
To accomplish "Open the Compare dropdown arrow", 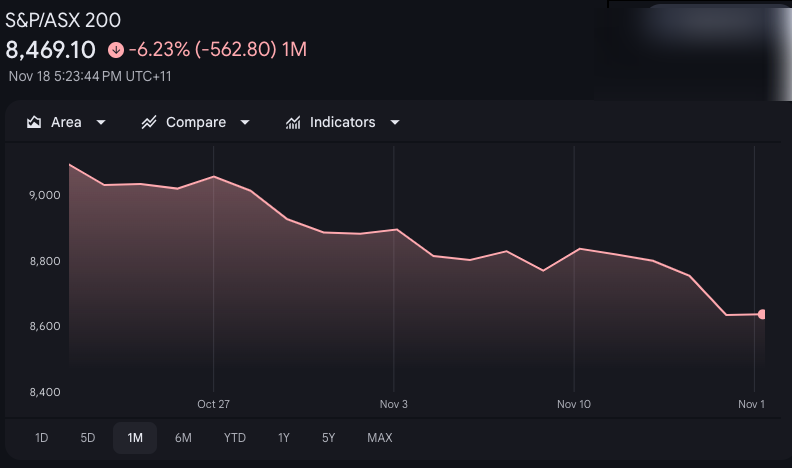I will pyautogui.click(x=245, y=122).
